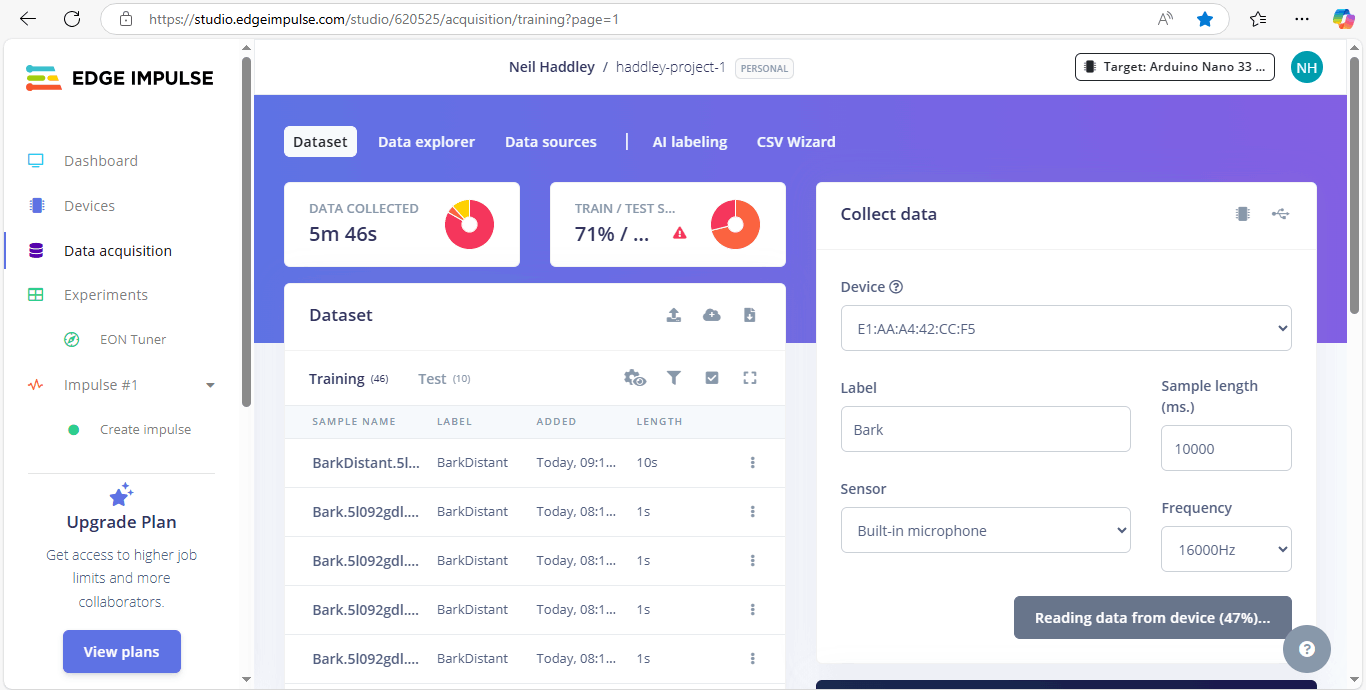Open Devices in sidebar
This screenshot has height=690, width=1366.
pyautogui.click(x=89, y=206)
